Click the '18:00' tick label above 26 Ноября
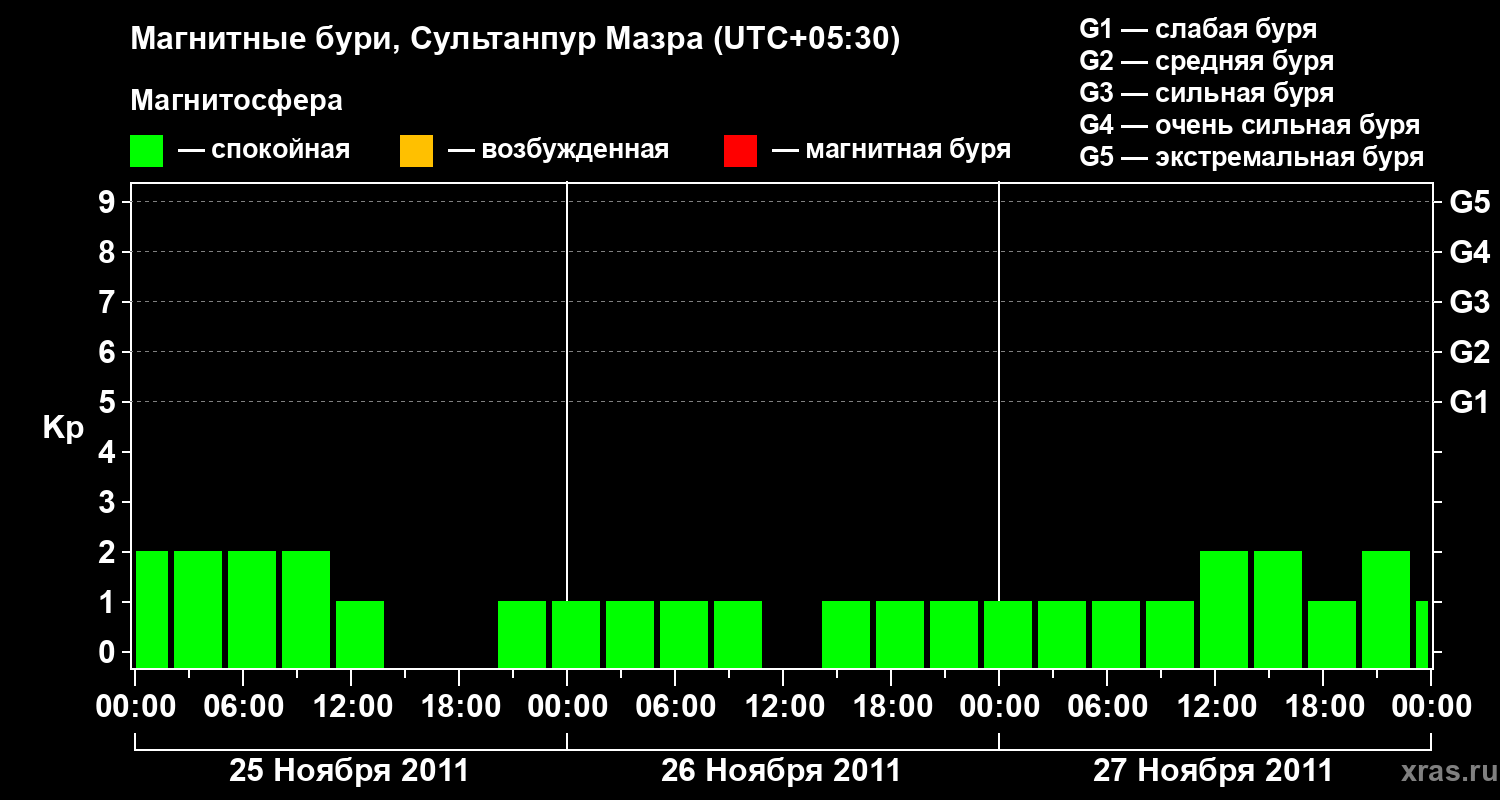This screenshot has width=1500, height=800. (891, 707)
